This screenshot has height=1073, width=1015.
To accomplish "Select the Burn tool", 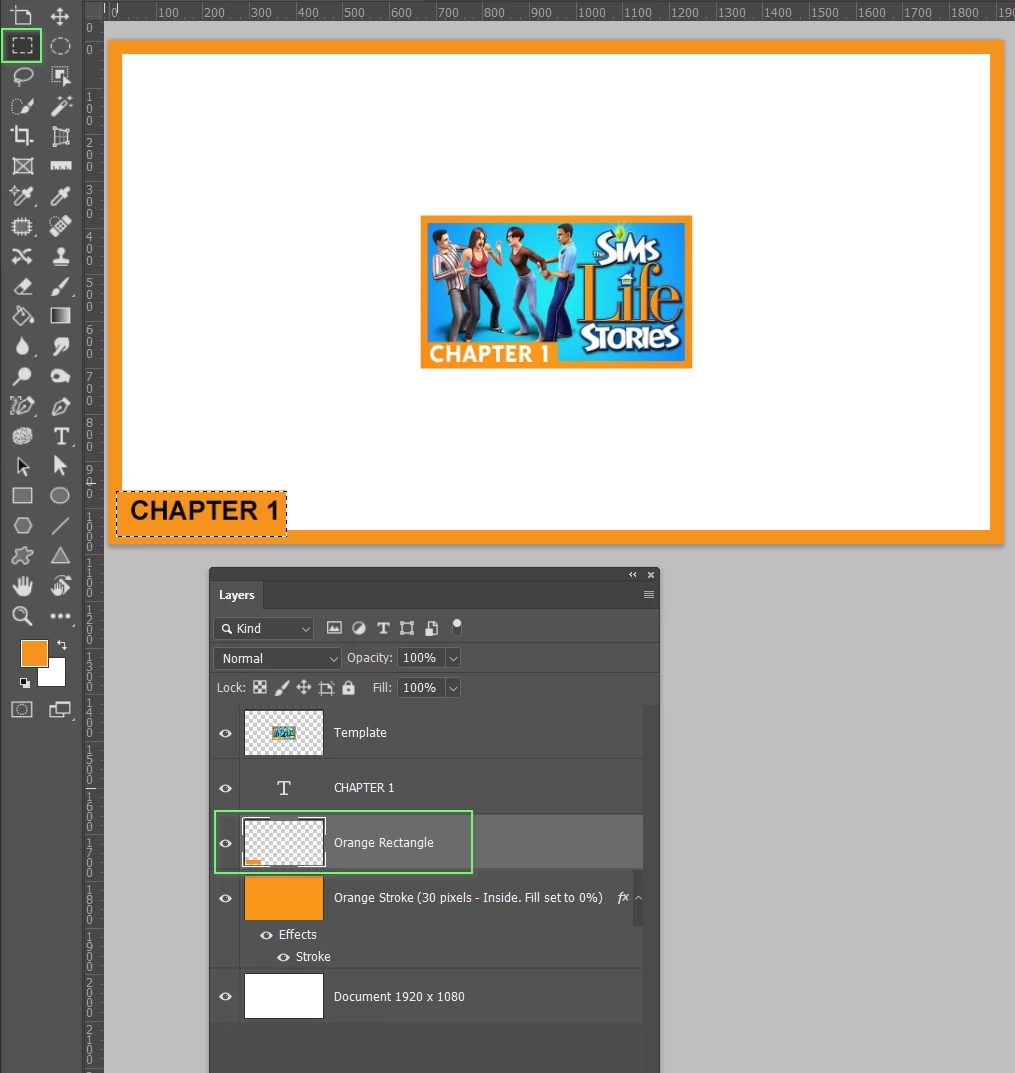I will tap(60, 376).
